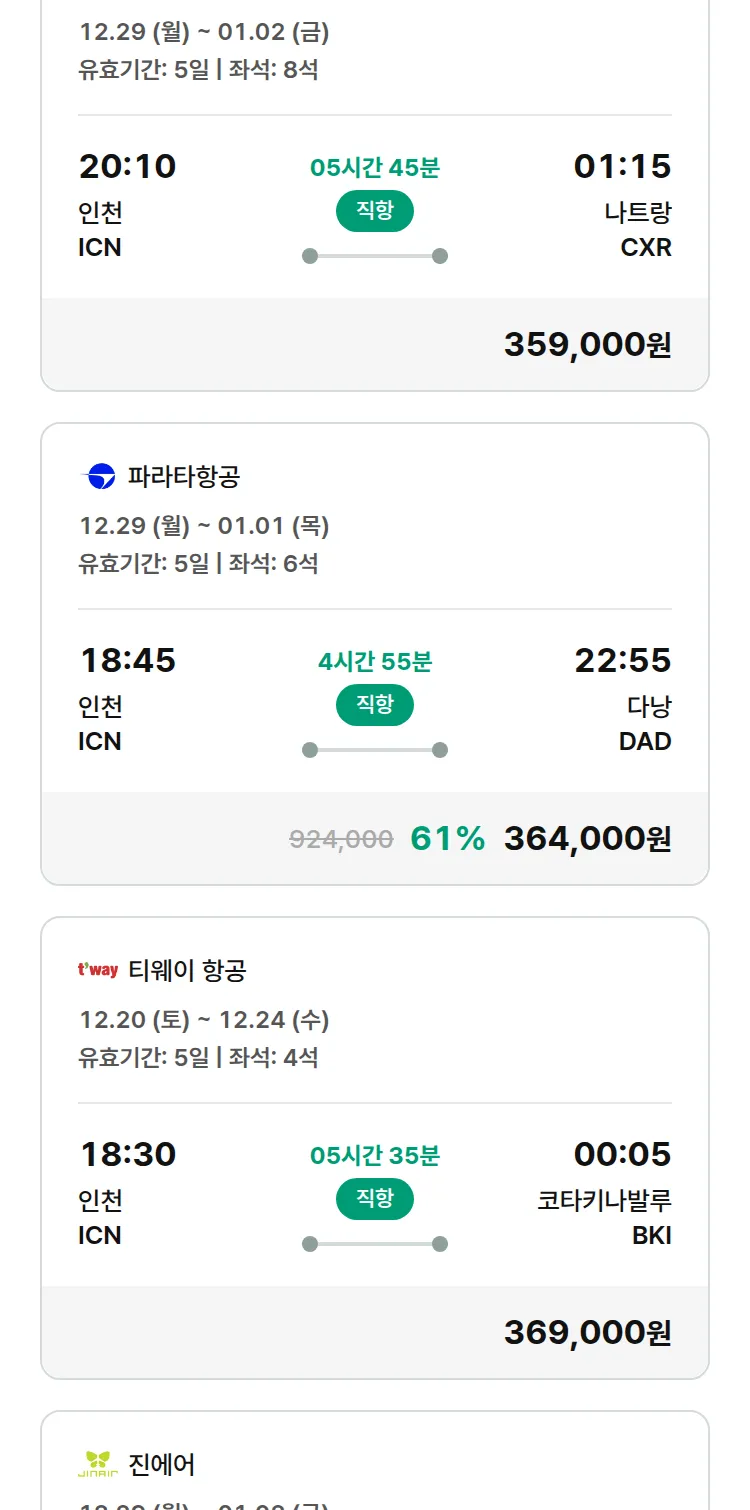Click the route line on Kota Kinabalu flight
750x1510 pixels.
pos(375,1244)
